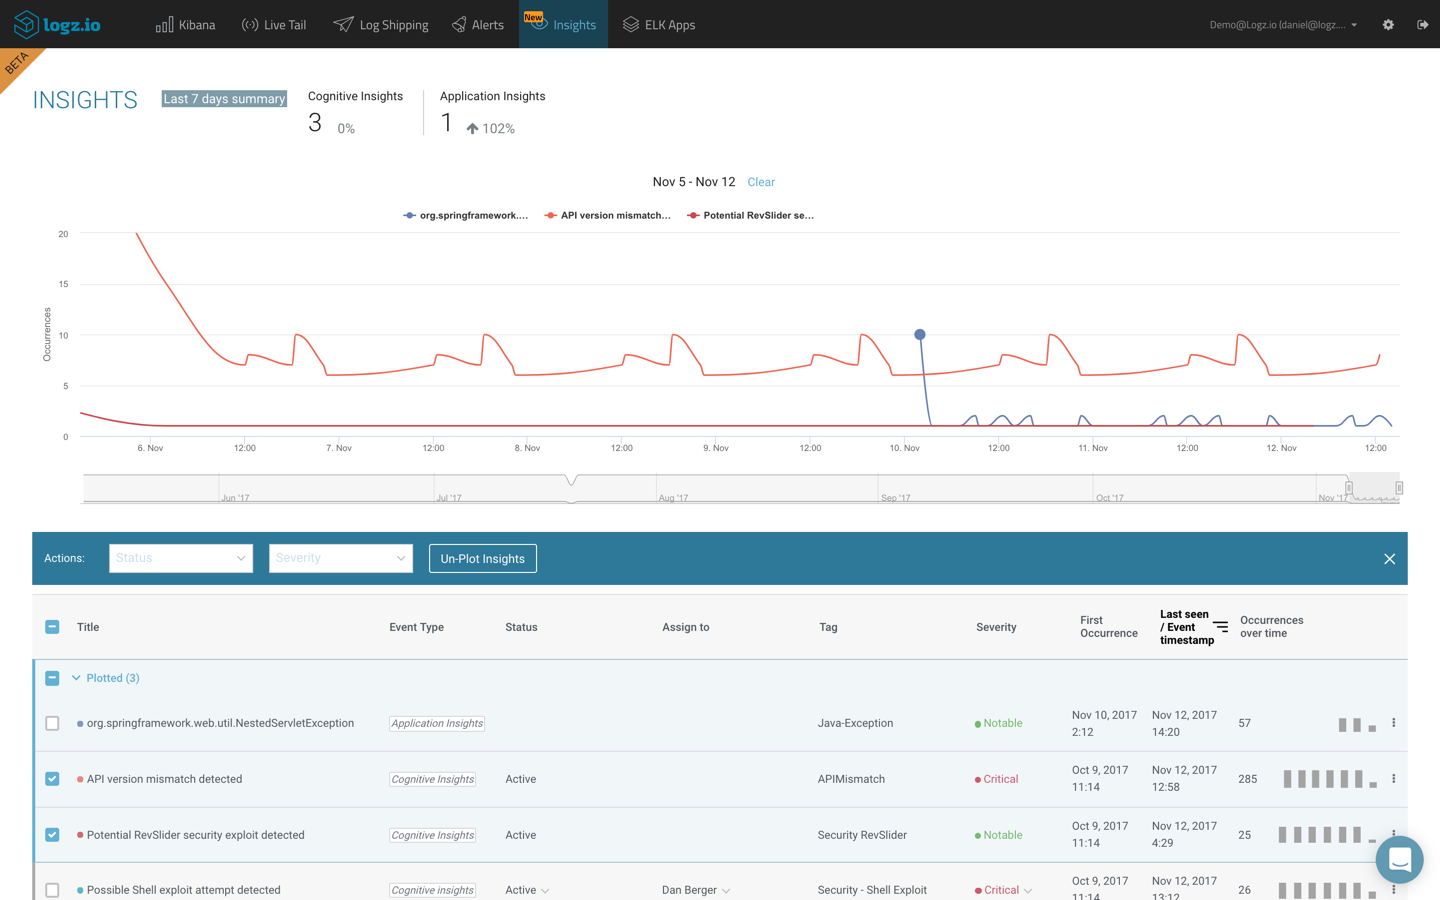This screenshot has width=1440, height=900.
Task: Select the Insights tab
Action: click(563, 24)
